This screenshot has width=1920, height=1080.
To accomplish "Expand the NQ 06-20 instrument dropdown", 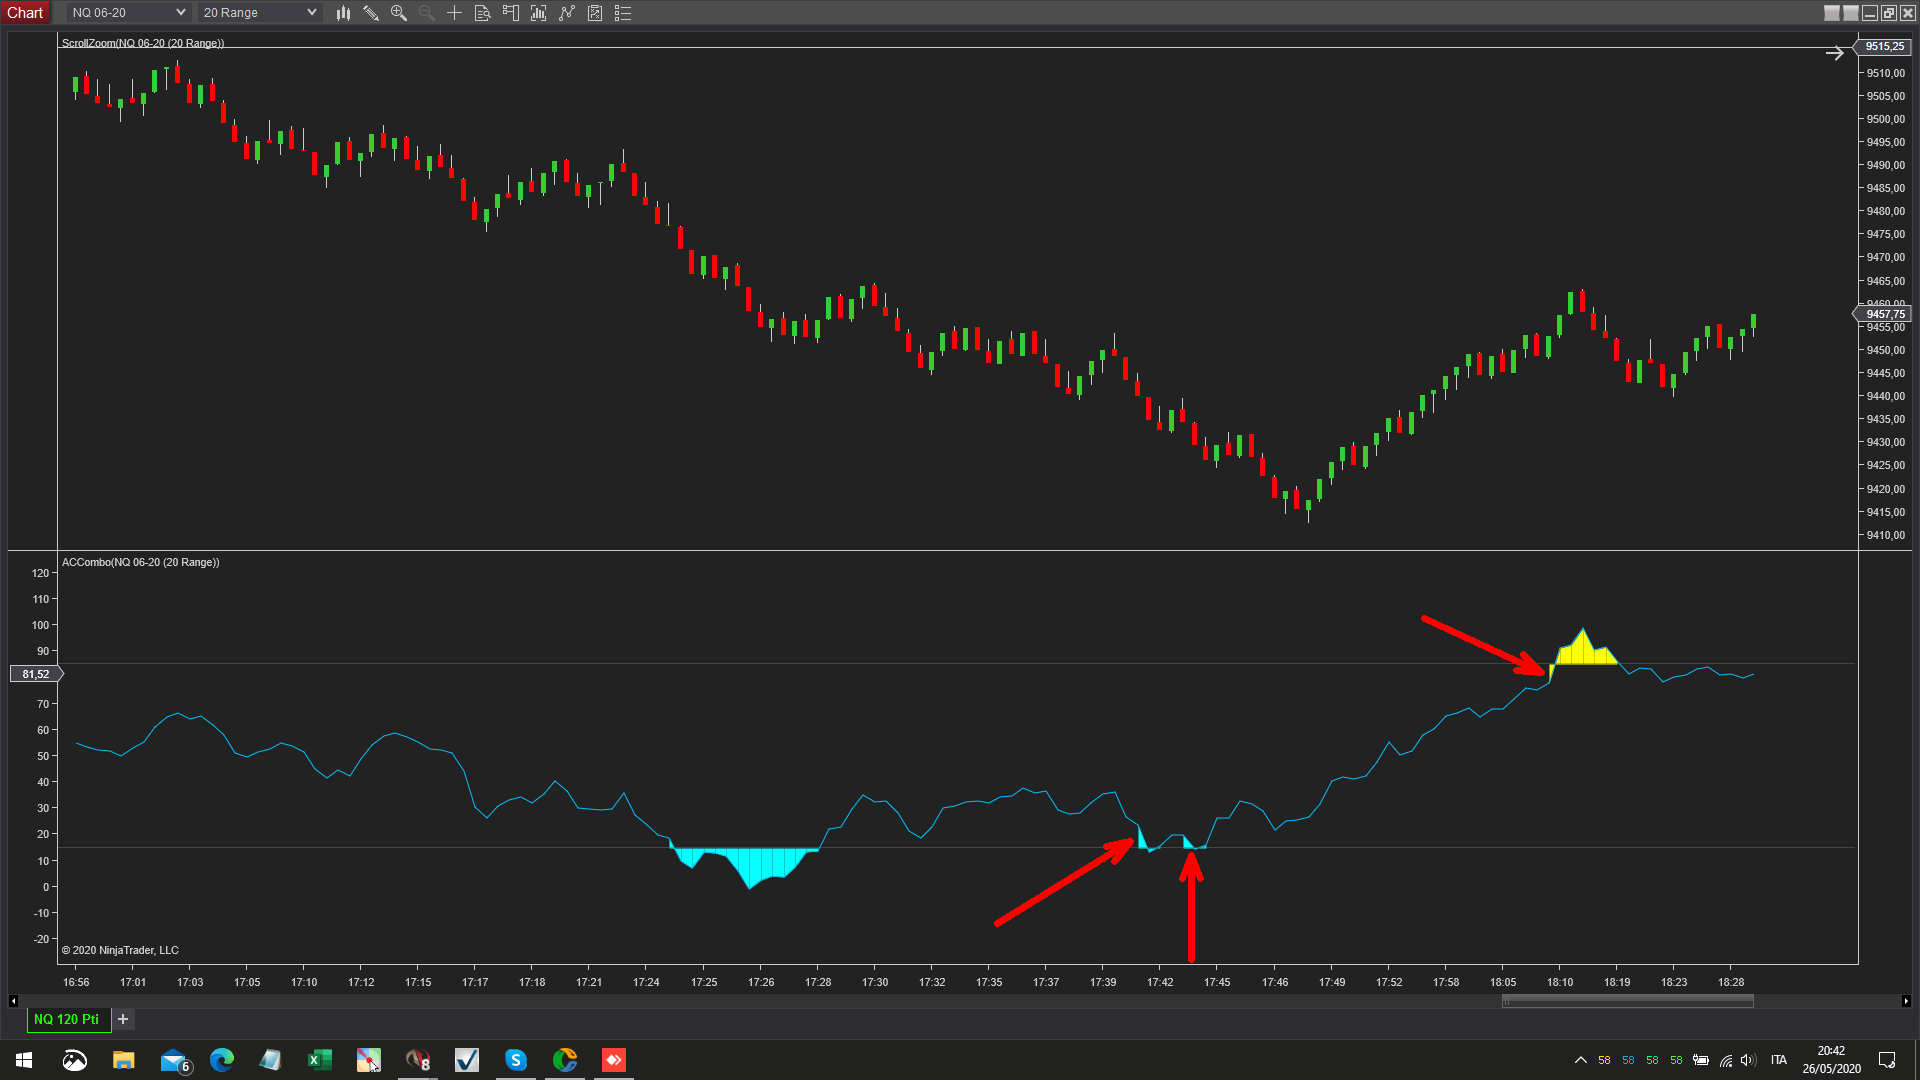I will click(x=180, y=13).
